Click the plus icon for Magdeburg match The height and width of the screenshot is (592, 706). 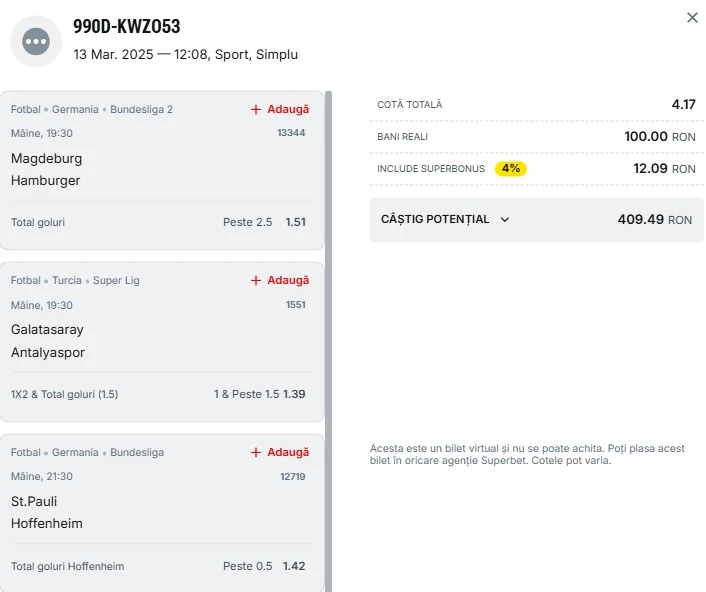point(256,109)
